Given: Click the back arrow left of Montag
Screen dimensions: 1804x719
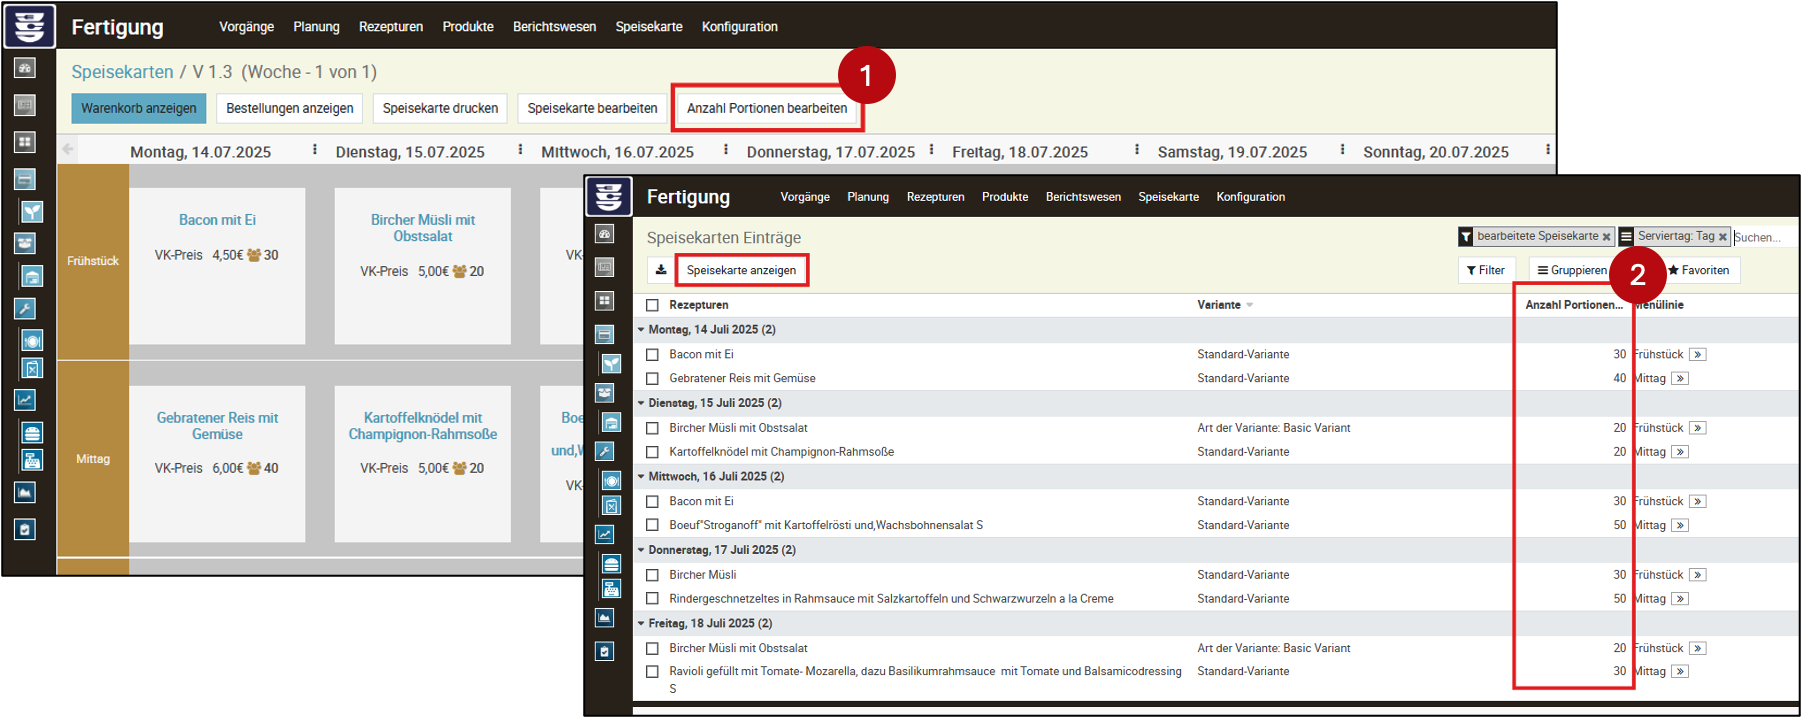Looking at the screenshot, I should tap(68, 150).
